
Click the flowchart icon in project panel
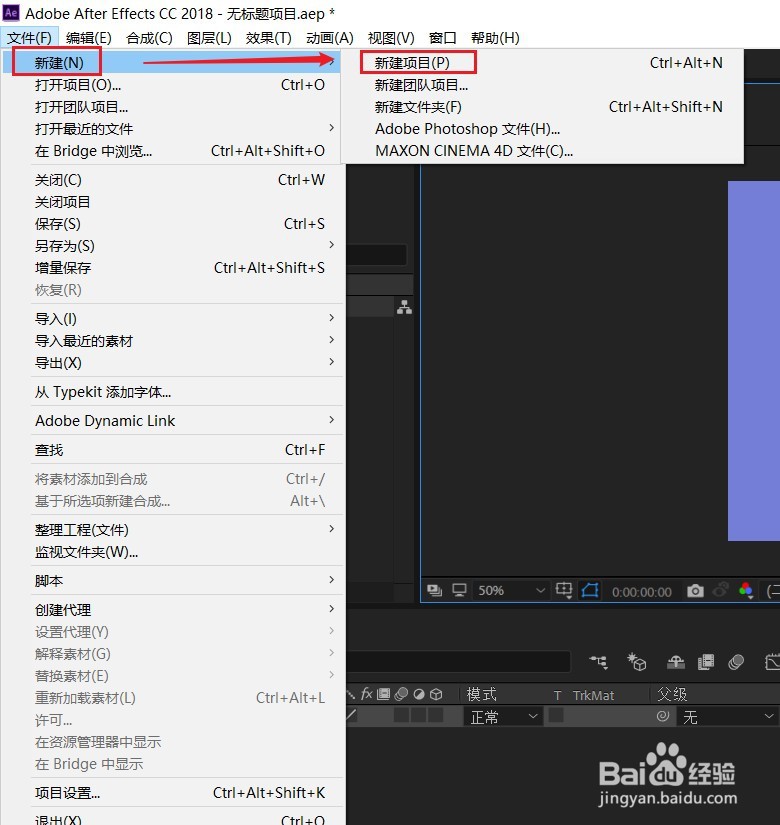click(404, 307)
